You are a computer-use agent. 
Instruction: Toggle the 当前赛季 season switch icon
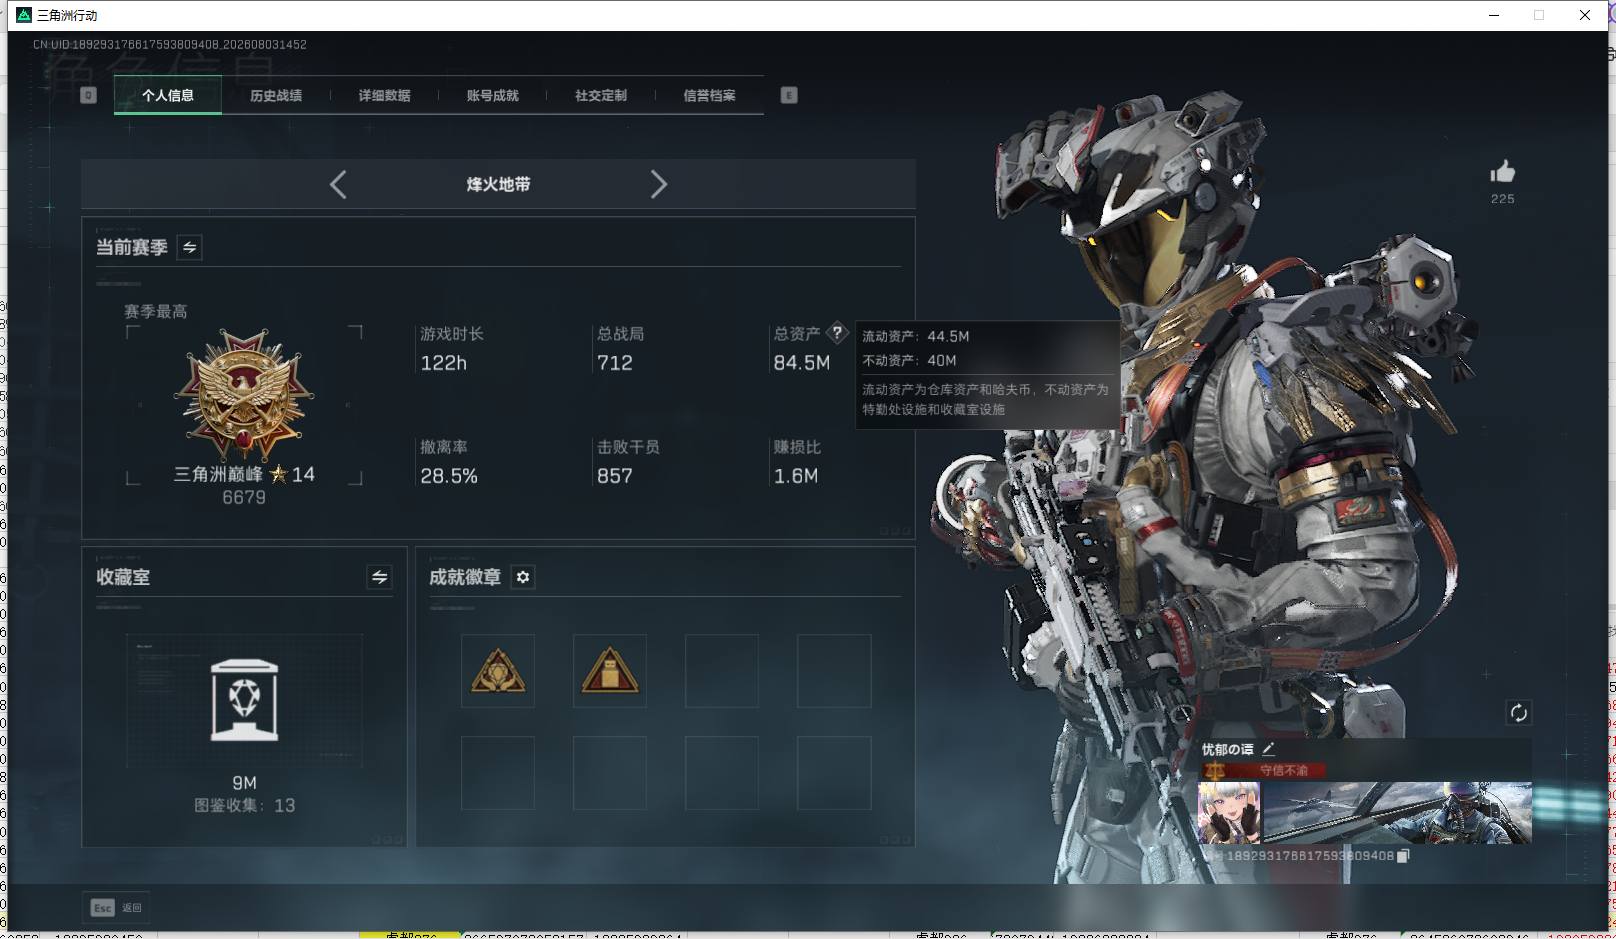click(189, 247)
